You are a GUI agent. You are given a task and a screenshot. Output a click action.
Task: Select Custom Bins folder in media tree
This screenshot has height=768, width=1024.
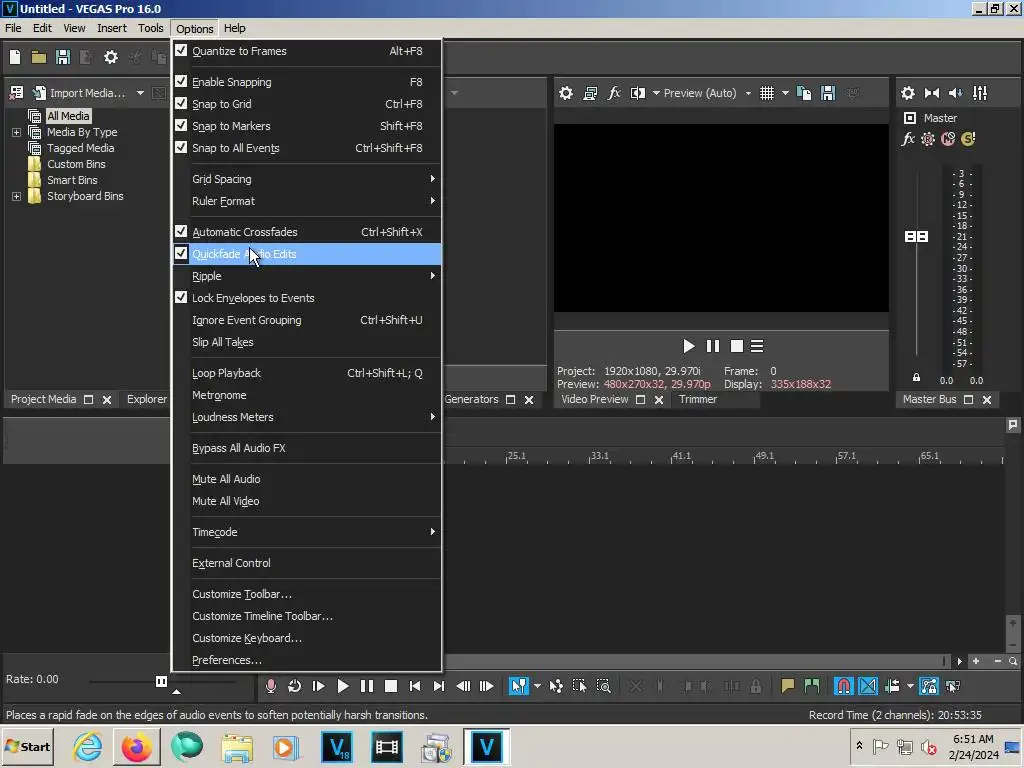coord(76,164)
